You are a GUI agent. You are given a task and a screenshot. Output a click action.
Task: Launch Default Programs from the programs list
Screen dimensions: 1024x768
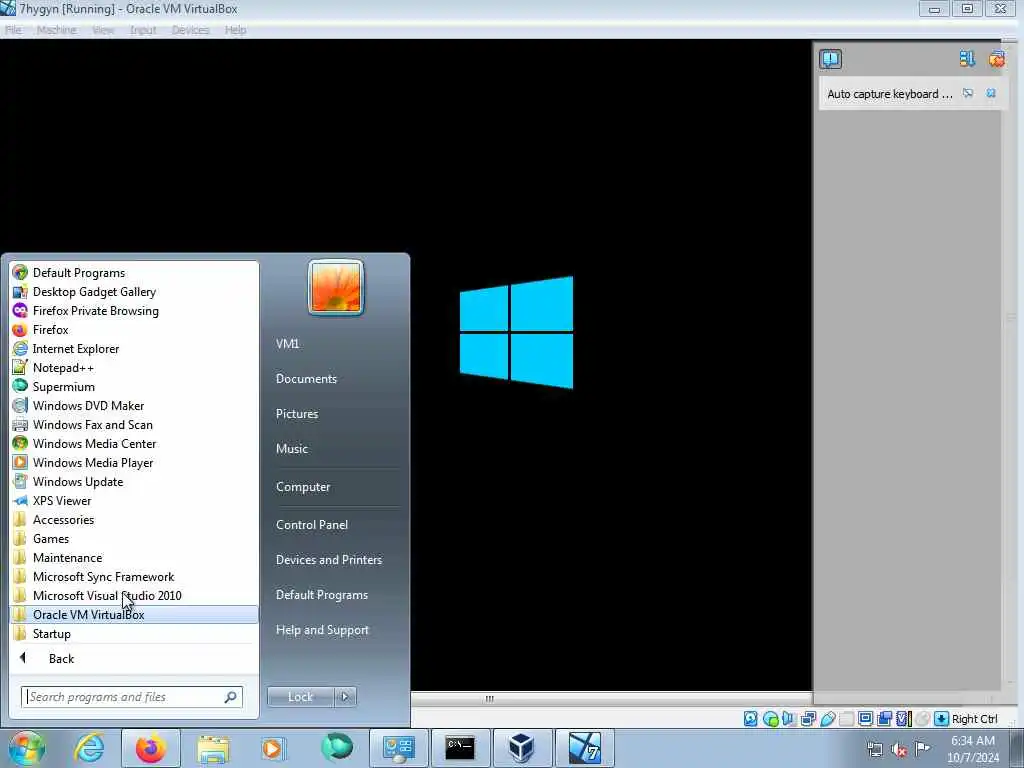134,273
